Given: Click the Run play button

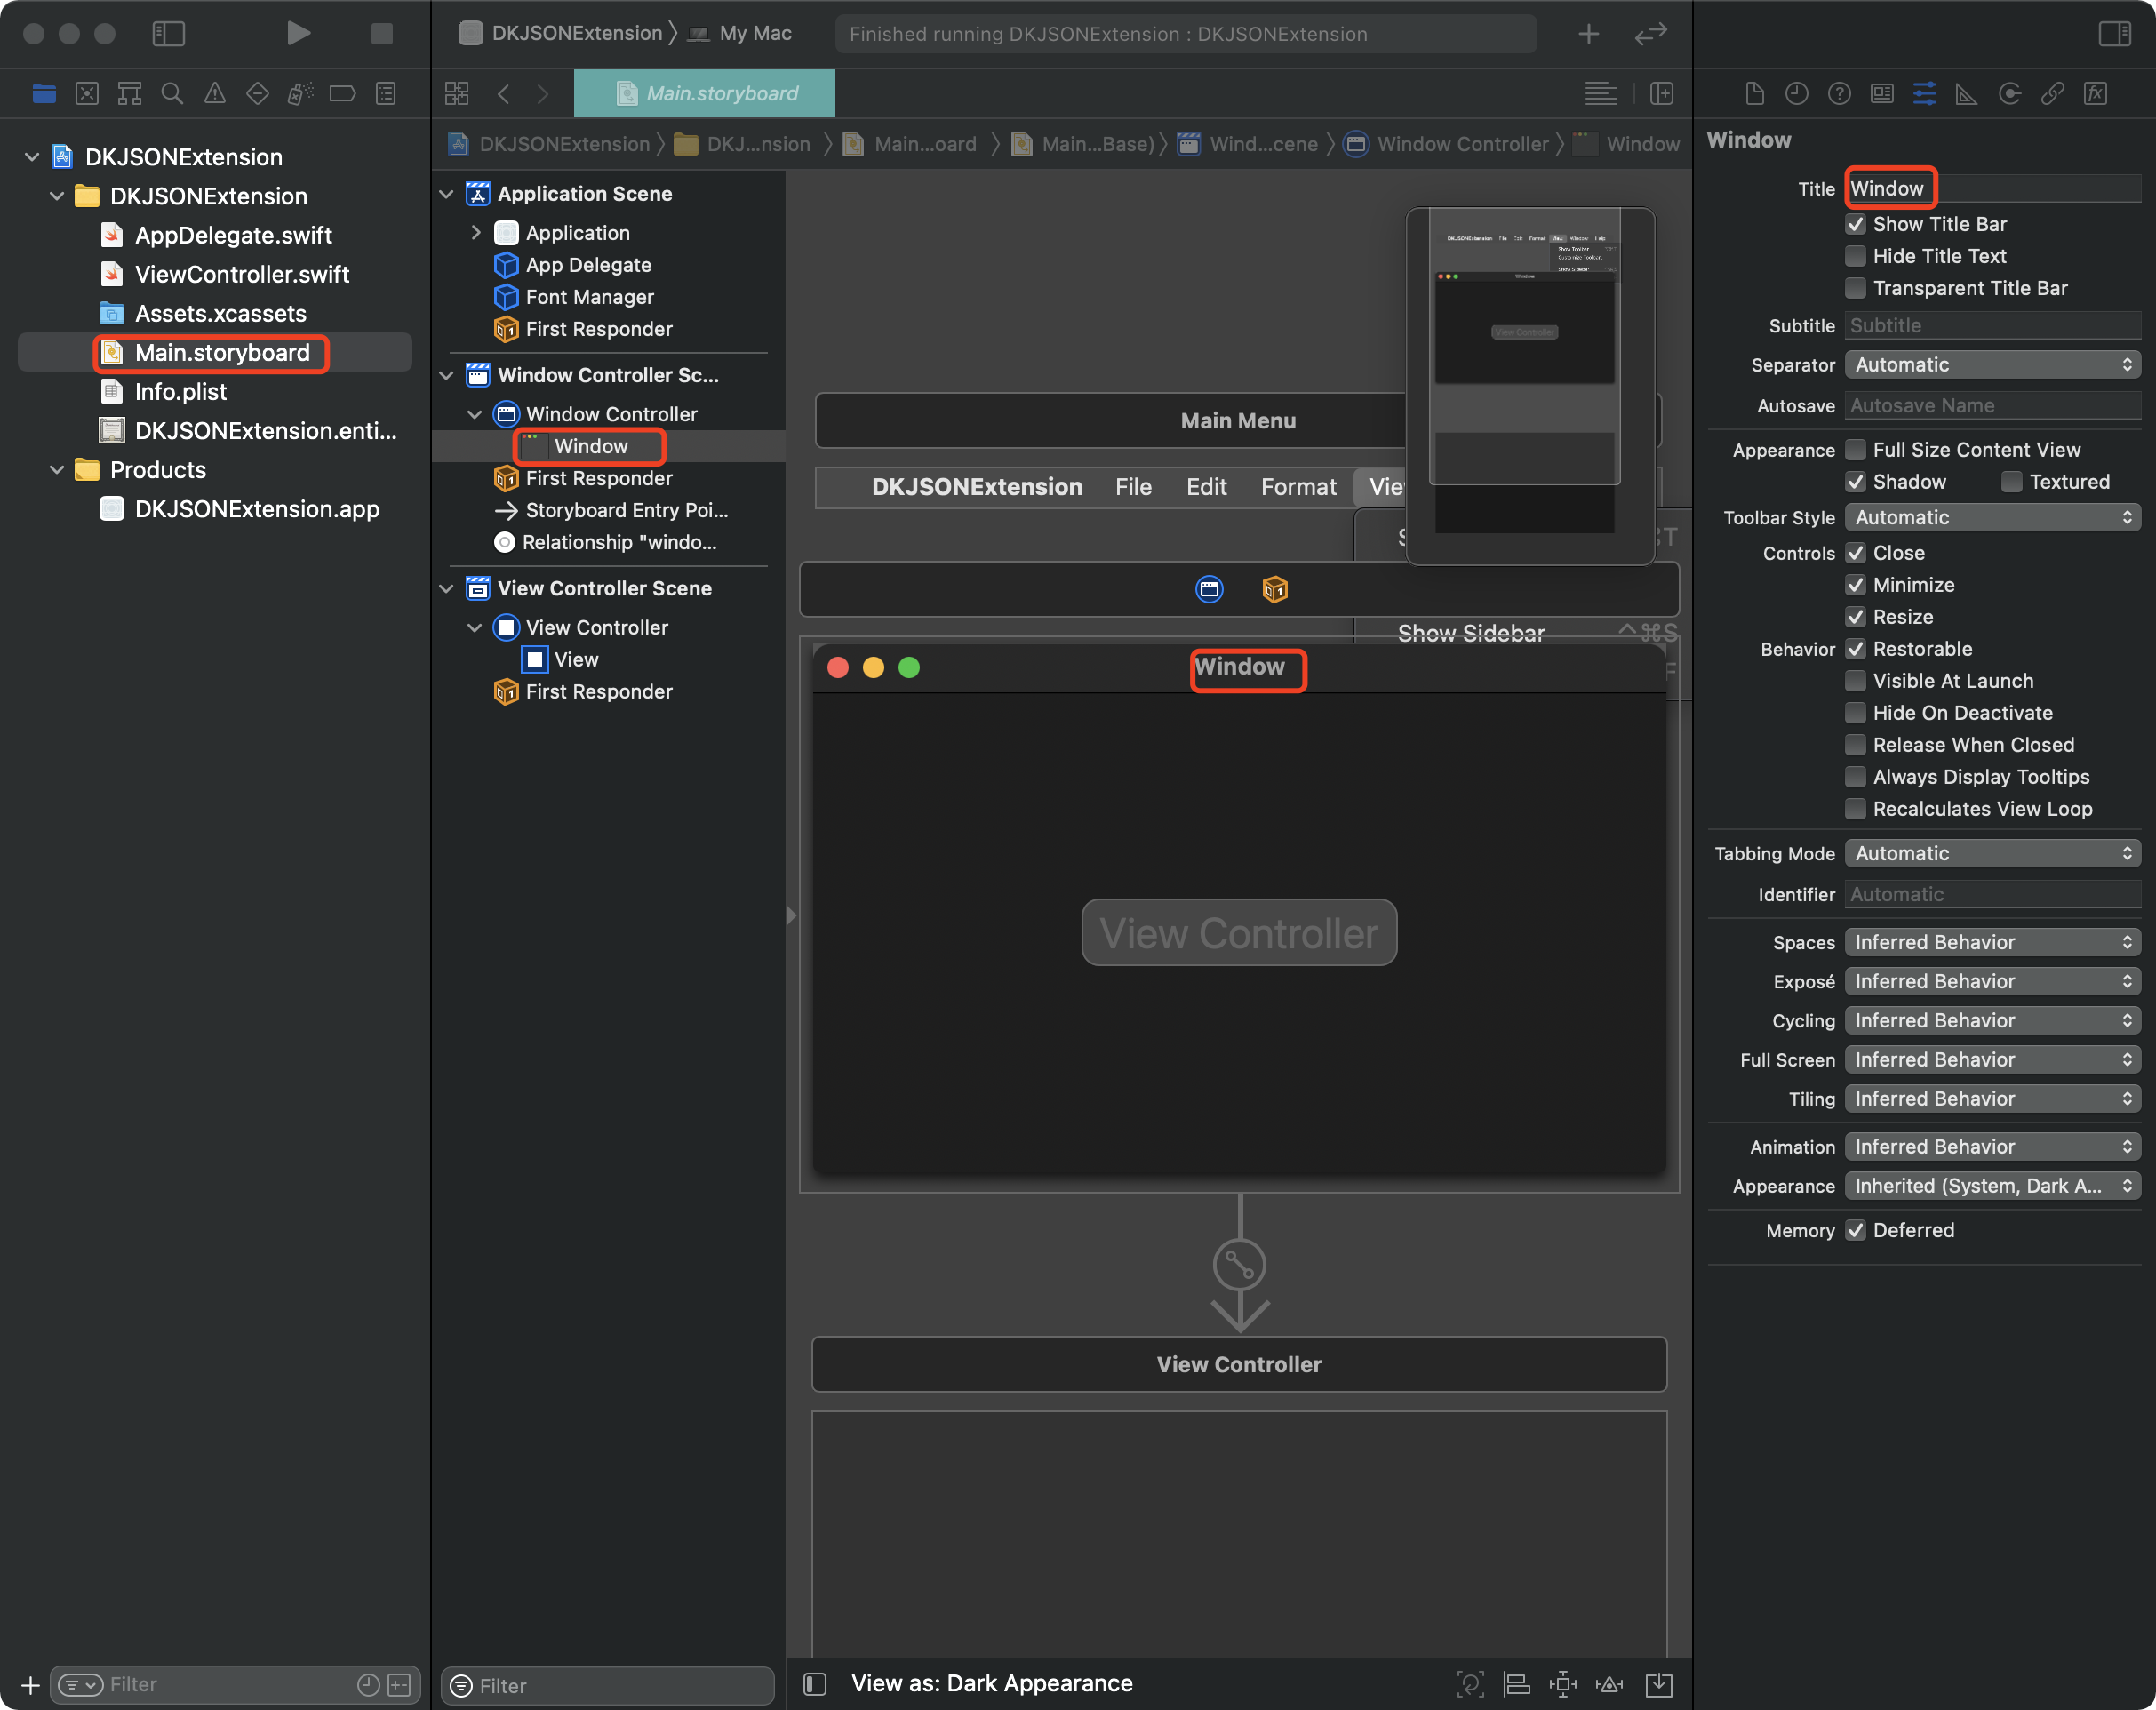Looking at the screenshot, I should tap(297, 33).
